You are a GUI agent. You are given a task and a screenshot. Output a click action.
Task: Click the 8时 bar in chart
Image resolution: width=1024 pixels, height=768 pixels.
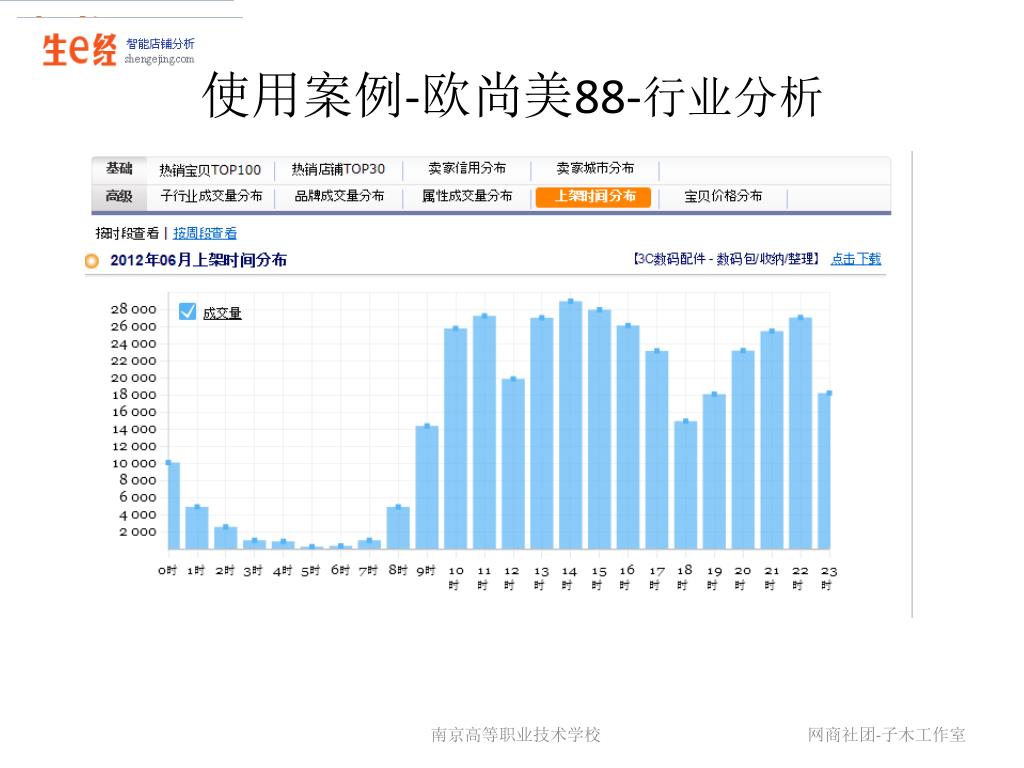click(x=398, y=528)
